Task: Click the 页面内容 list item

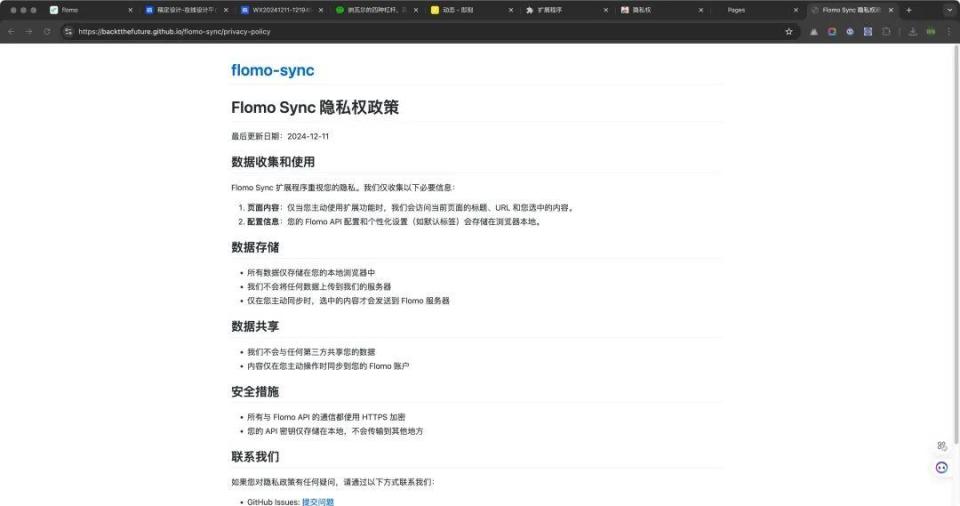Action: point(410,208)
